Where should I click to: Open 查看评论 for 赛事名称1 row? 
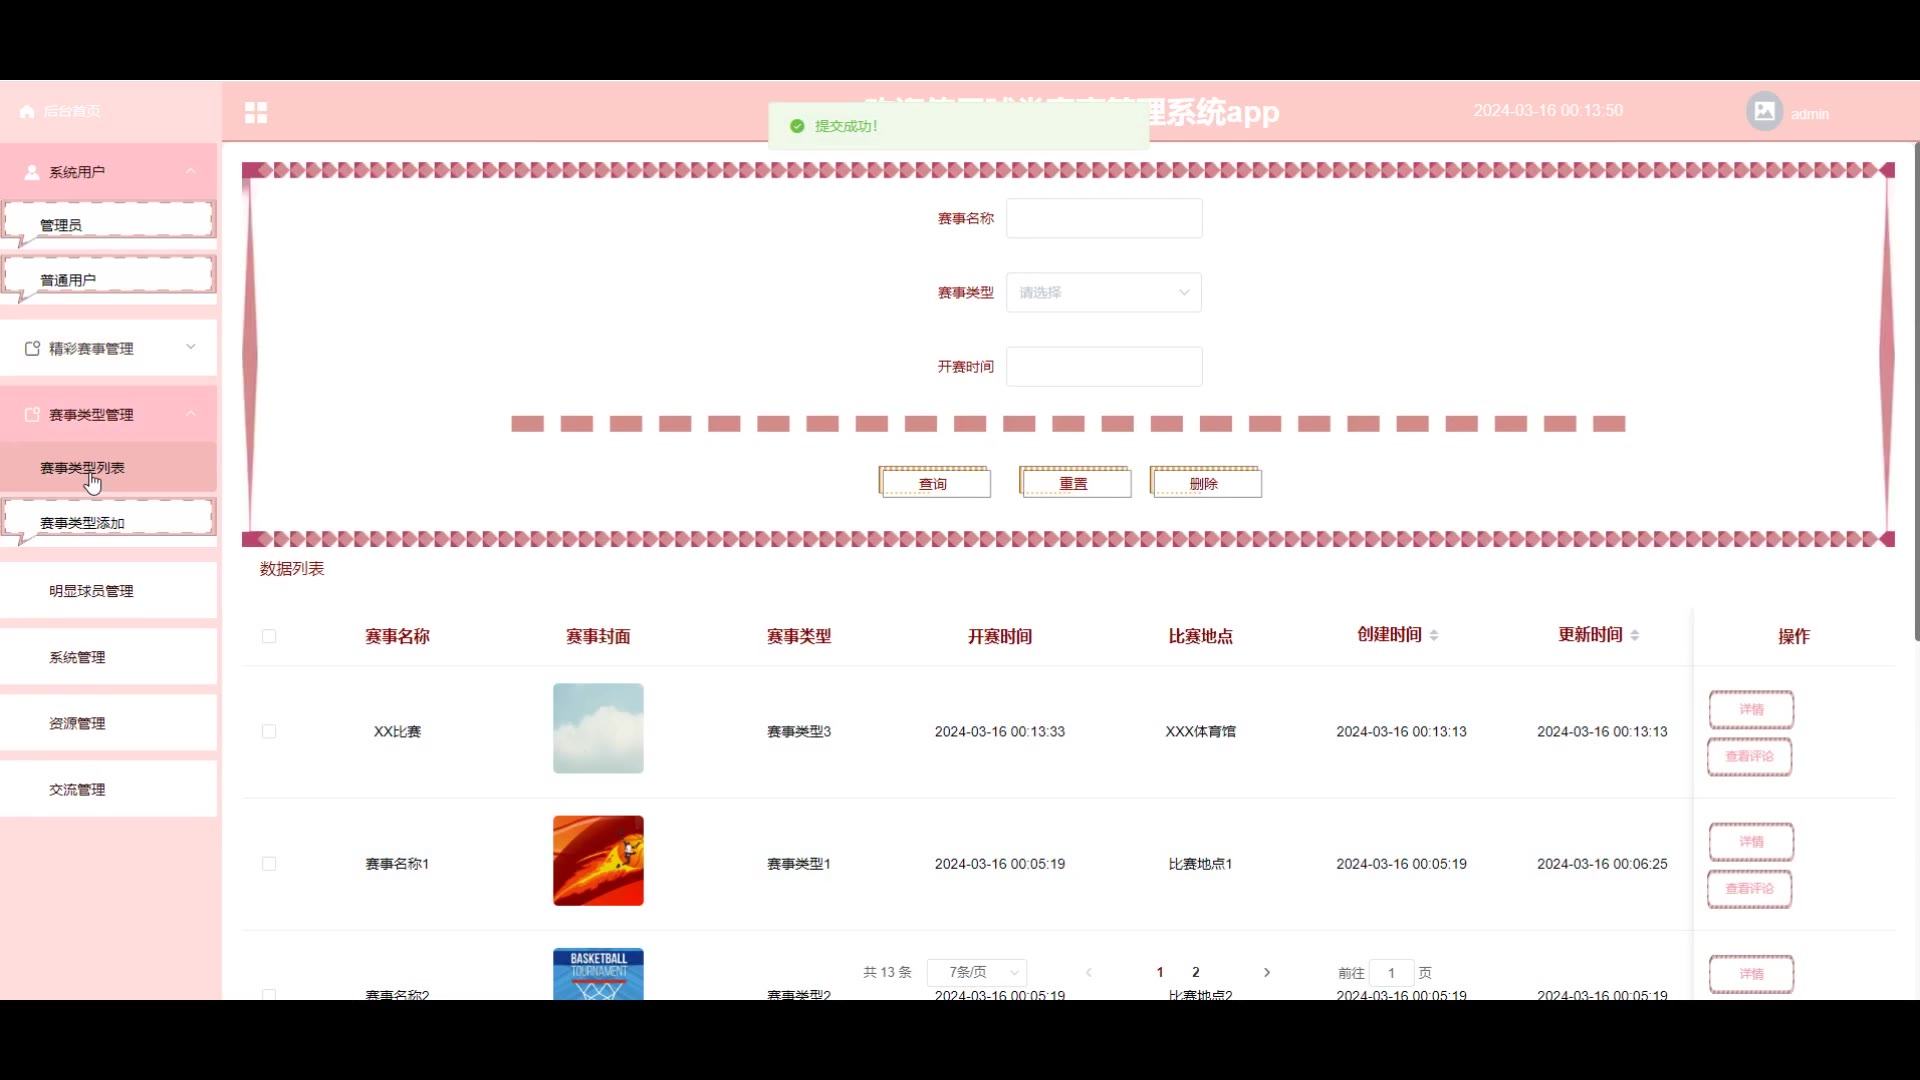1750,888
